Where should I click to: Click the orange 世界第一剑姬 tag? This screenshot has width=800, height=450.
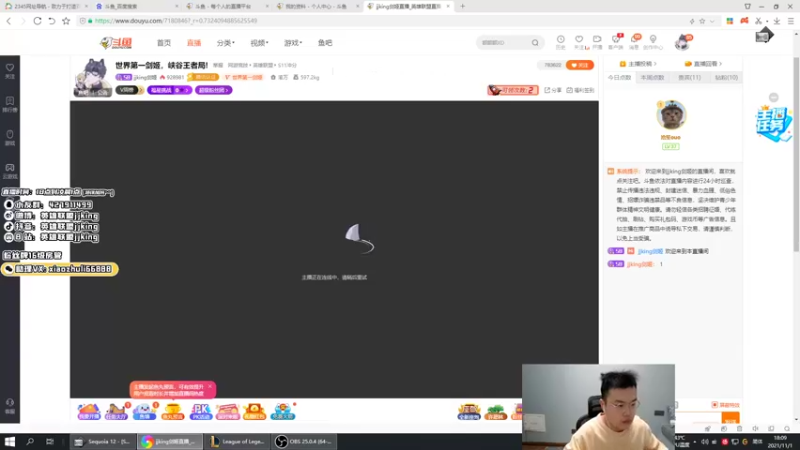click(x=244, y=78)
